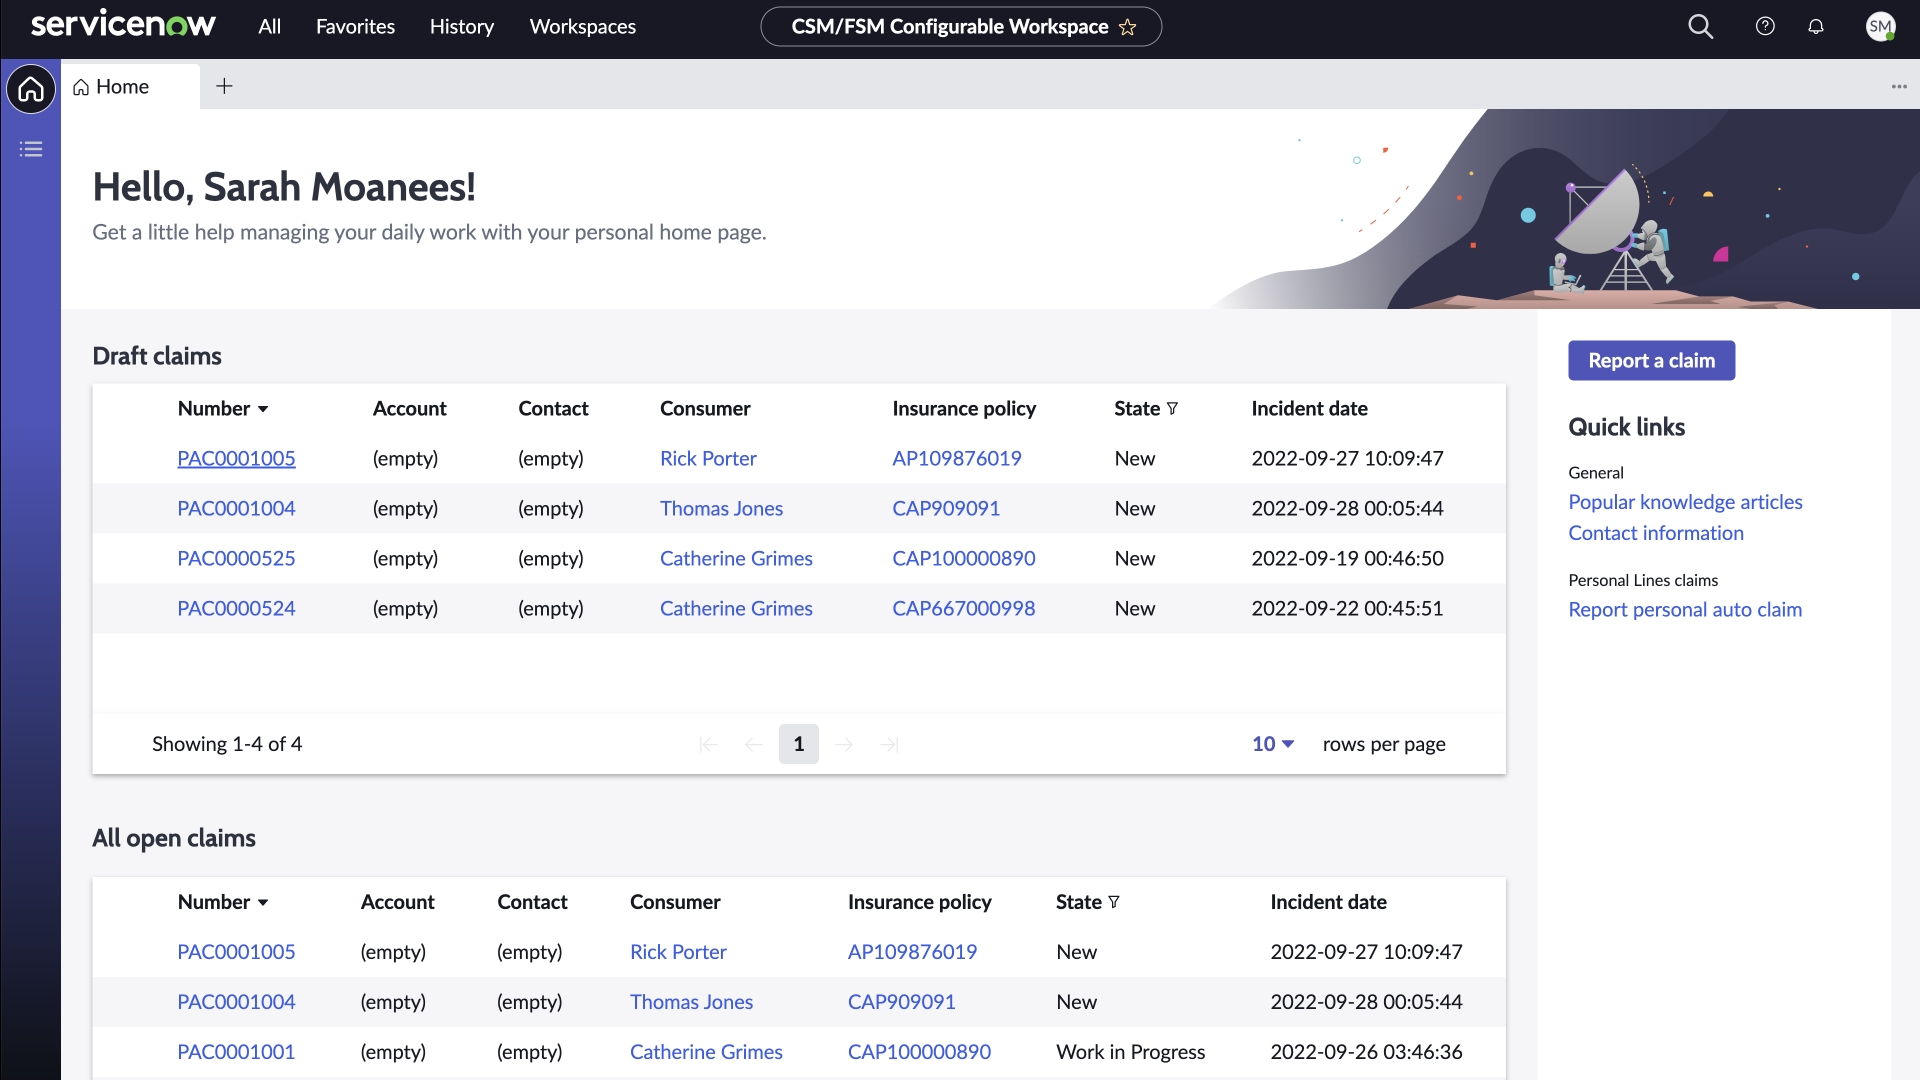
Task: Add new tab with plus icon
Action: pyautogui.click(x=224, y=86)
